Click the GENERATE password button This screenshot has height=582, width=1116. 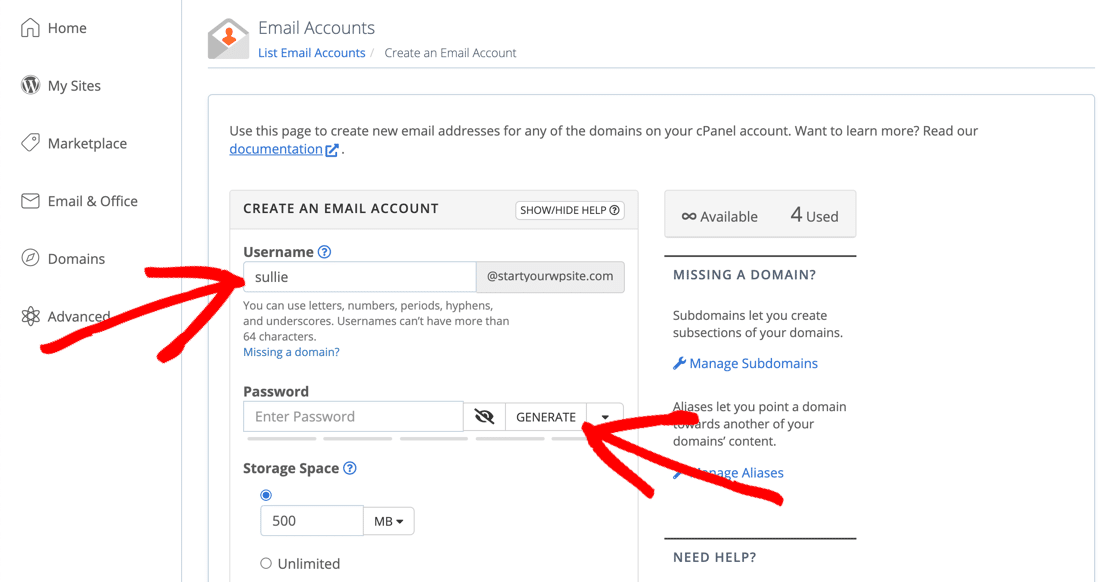click(x=546, y=417)
